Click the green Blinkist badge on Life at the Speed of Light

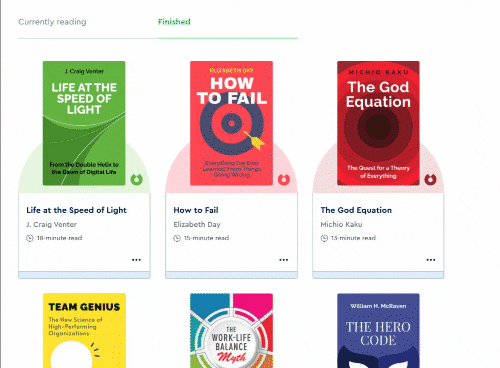click(x=136, y=179)
